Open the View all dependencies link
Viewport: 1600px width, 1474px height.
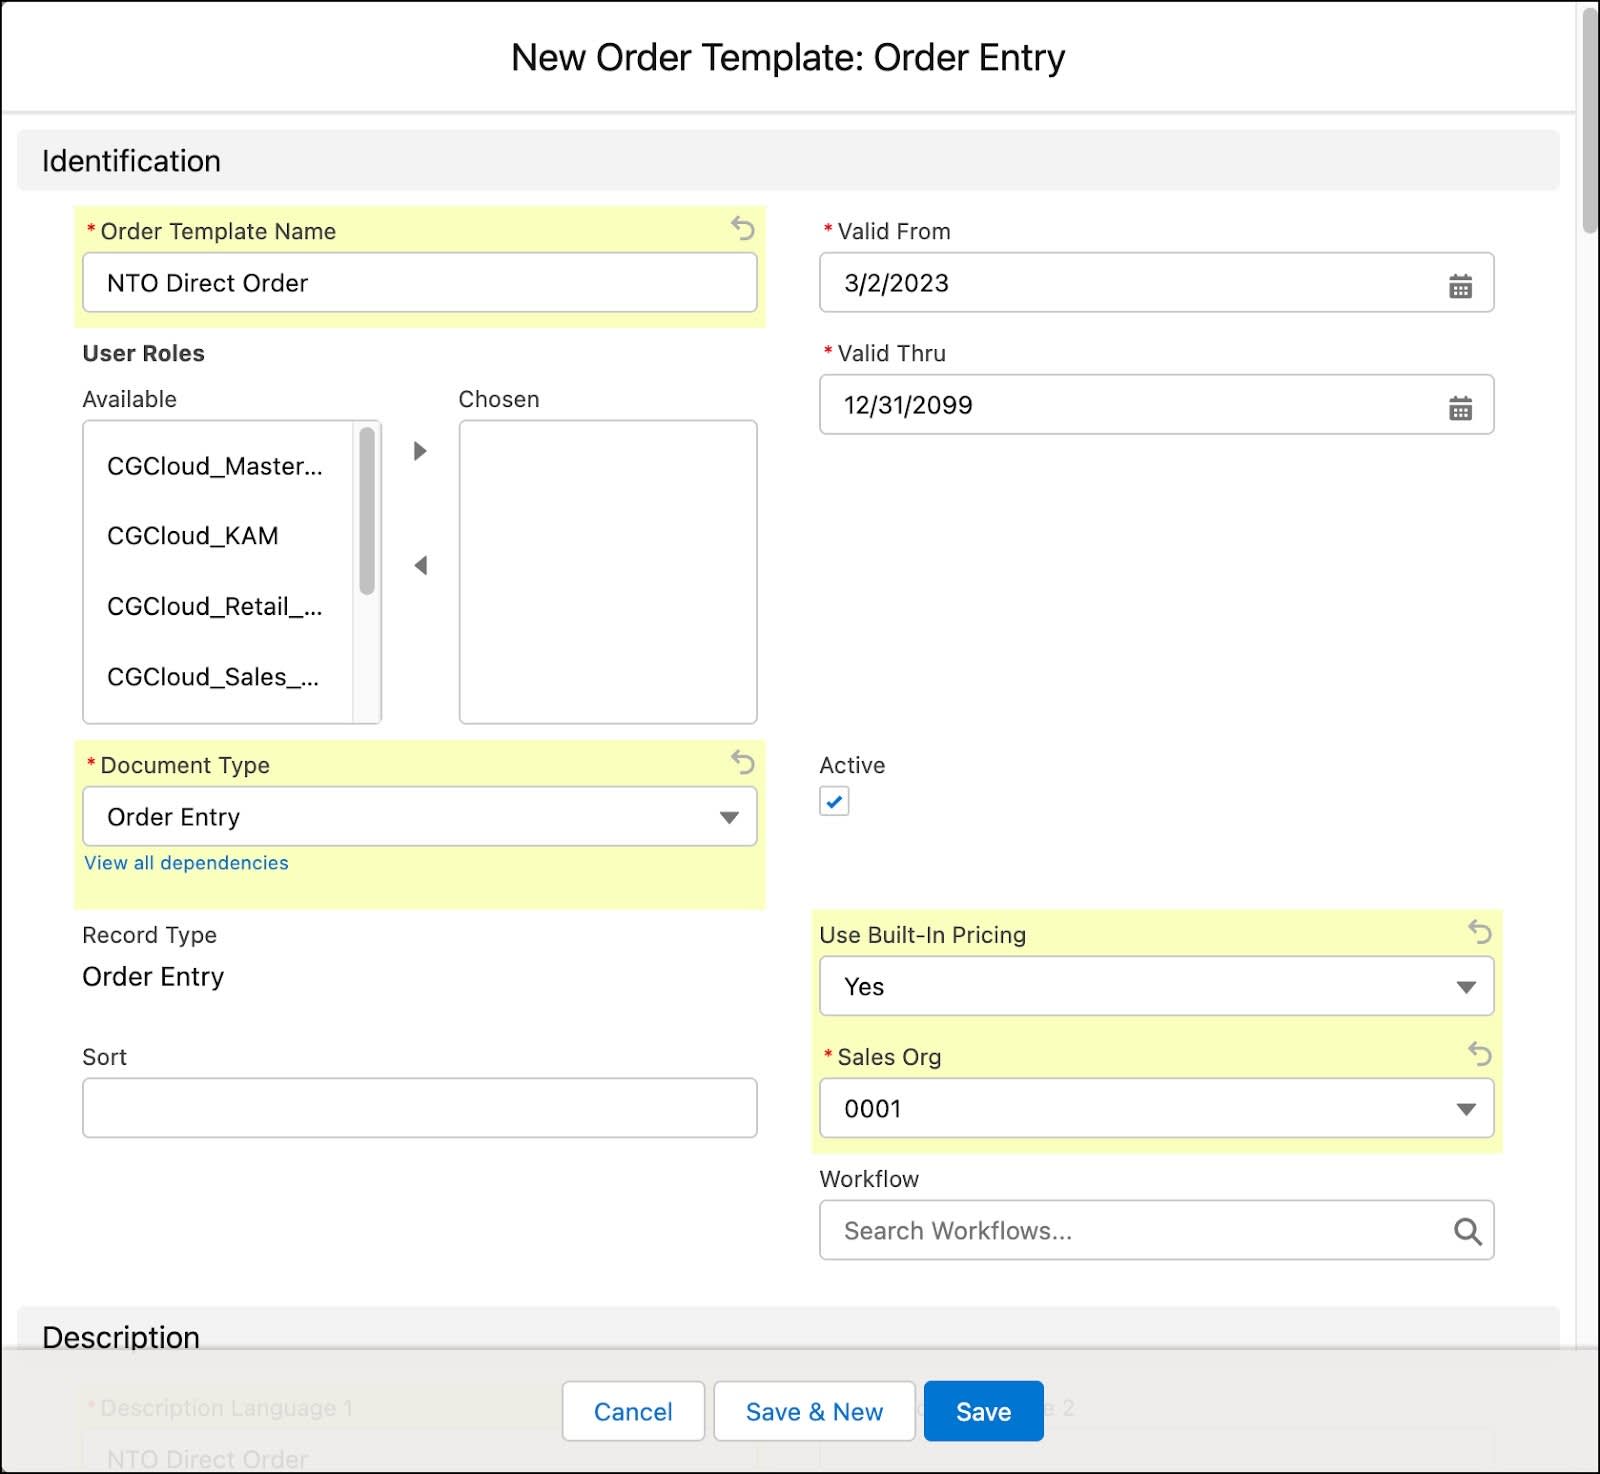(x=186, y=862)
